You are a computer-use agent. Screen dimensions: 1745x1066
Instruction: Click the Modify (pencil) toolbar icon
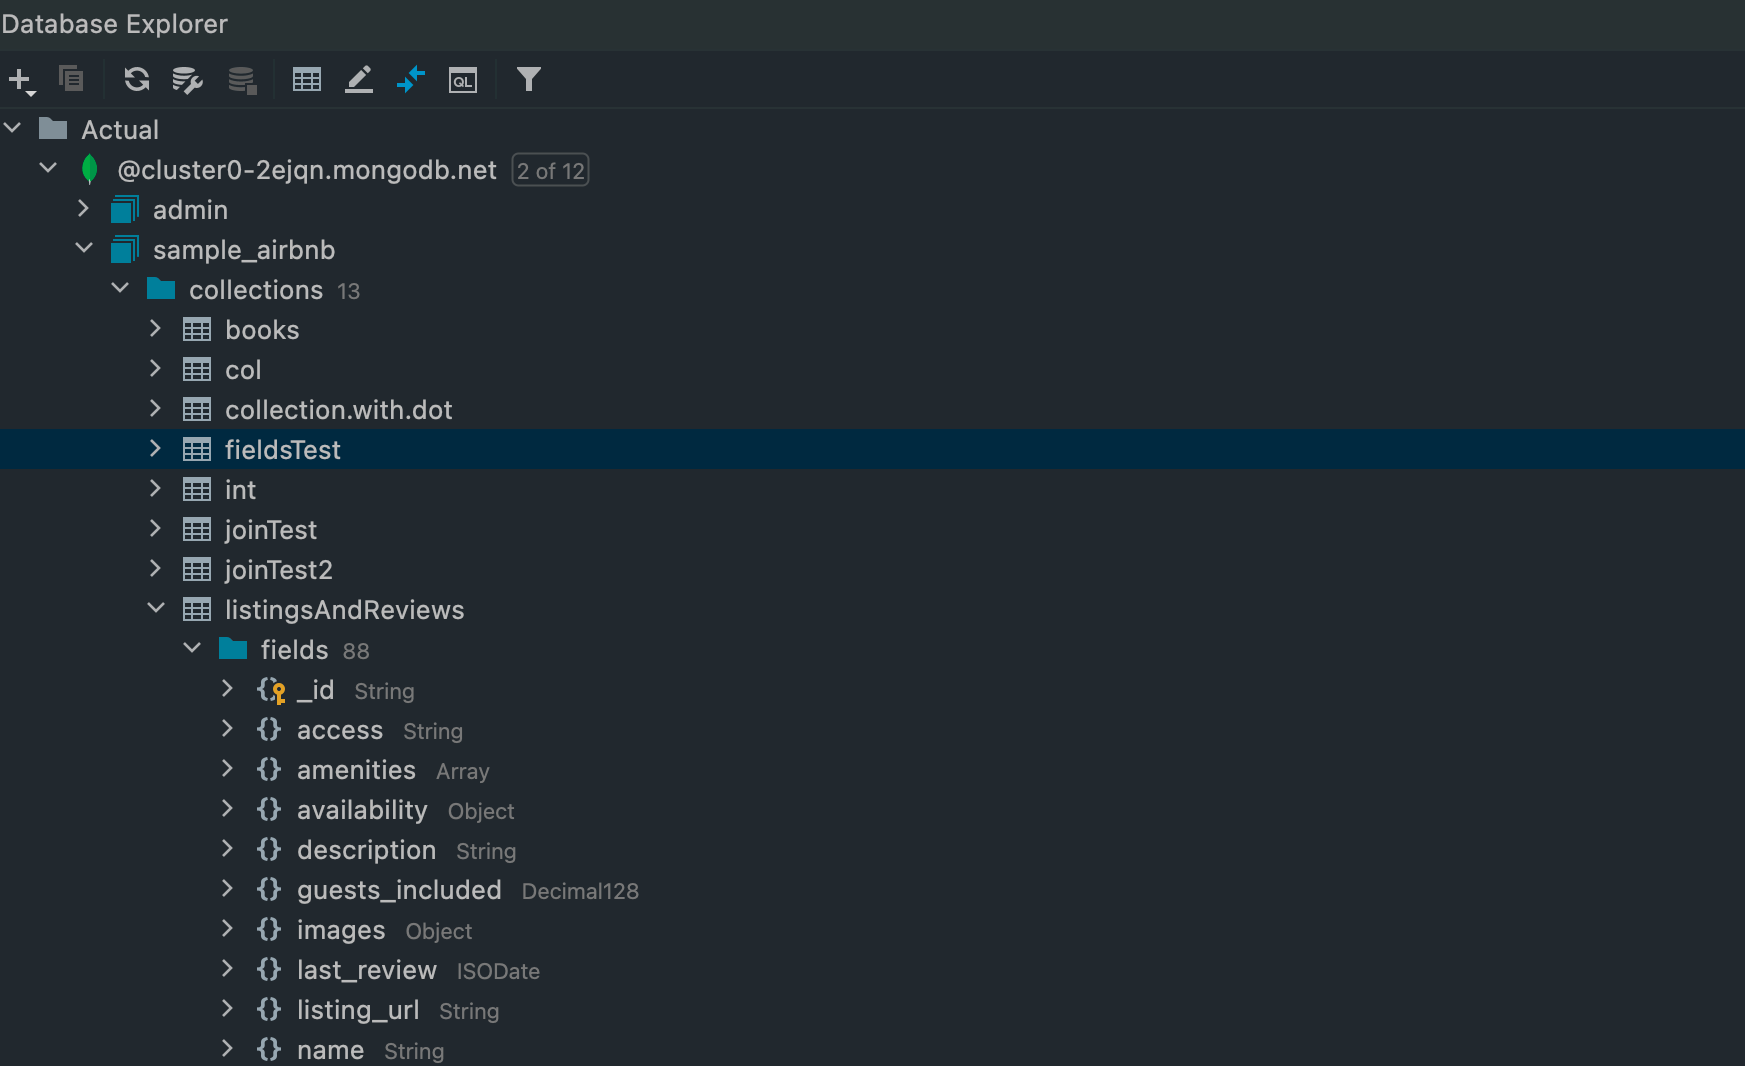359,80
